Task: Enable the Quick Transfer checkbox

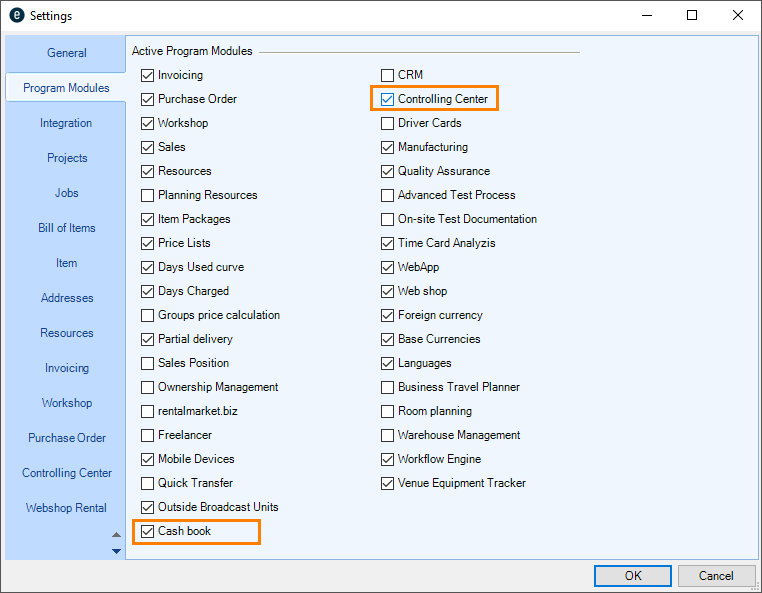Action: (x=148, y=483)
